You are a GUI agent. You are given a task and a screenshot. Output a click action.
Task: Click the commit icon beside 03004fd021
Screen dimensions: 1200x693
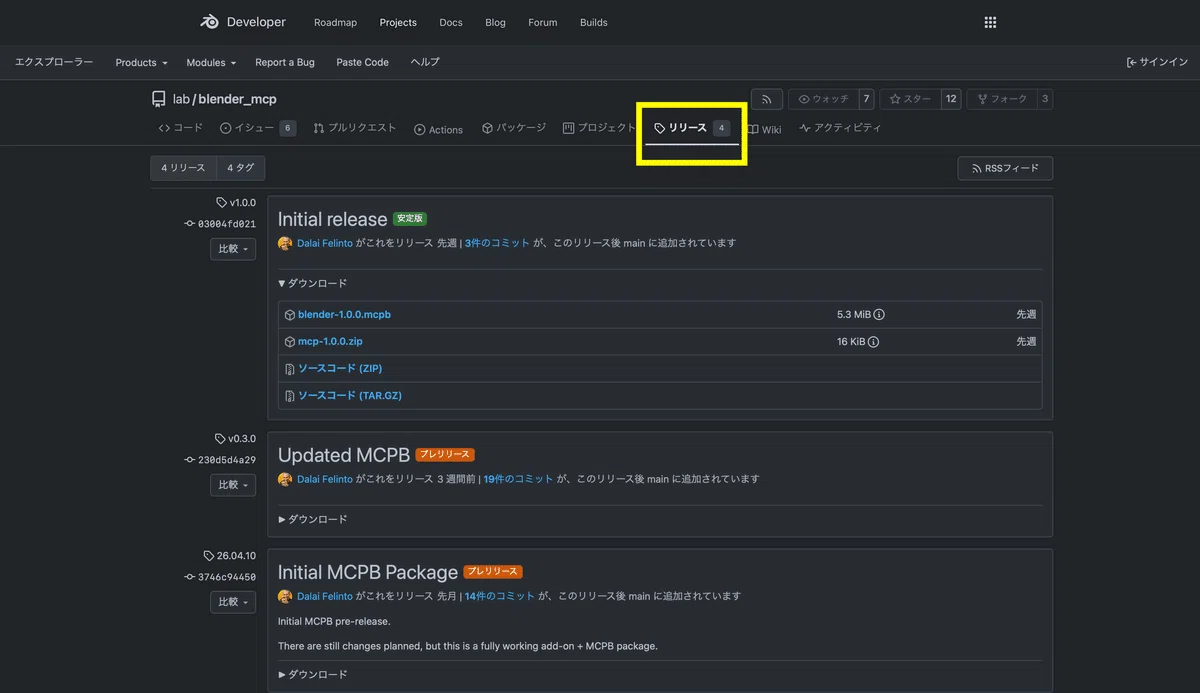click(190, 224)
